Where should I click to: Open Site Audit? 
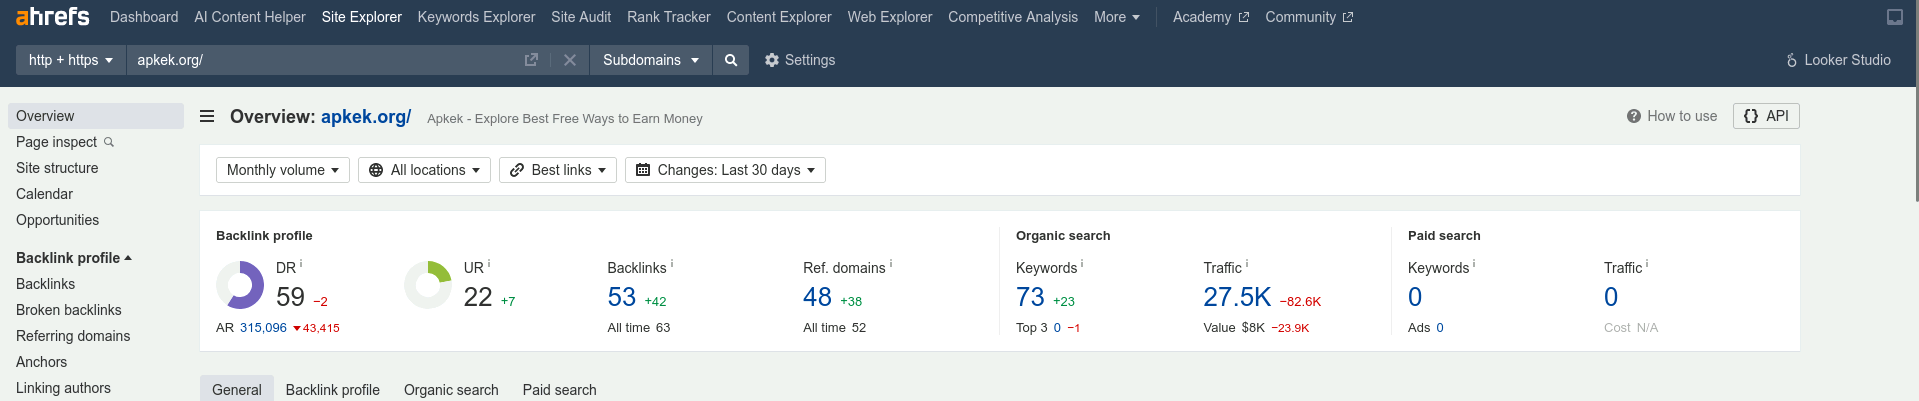581,17
